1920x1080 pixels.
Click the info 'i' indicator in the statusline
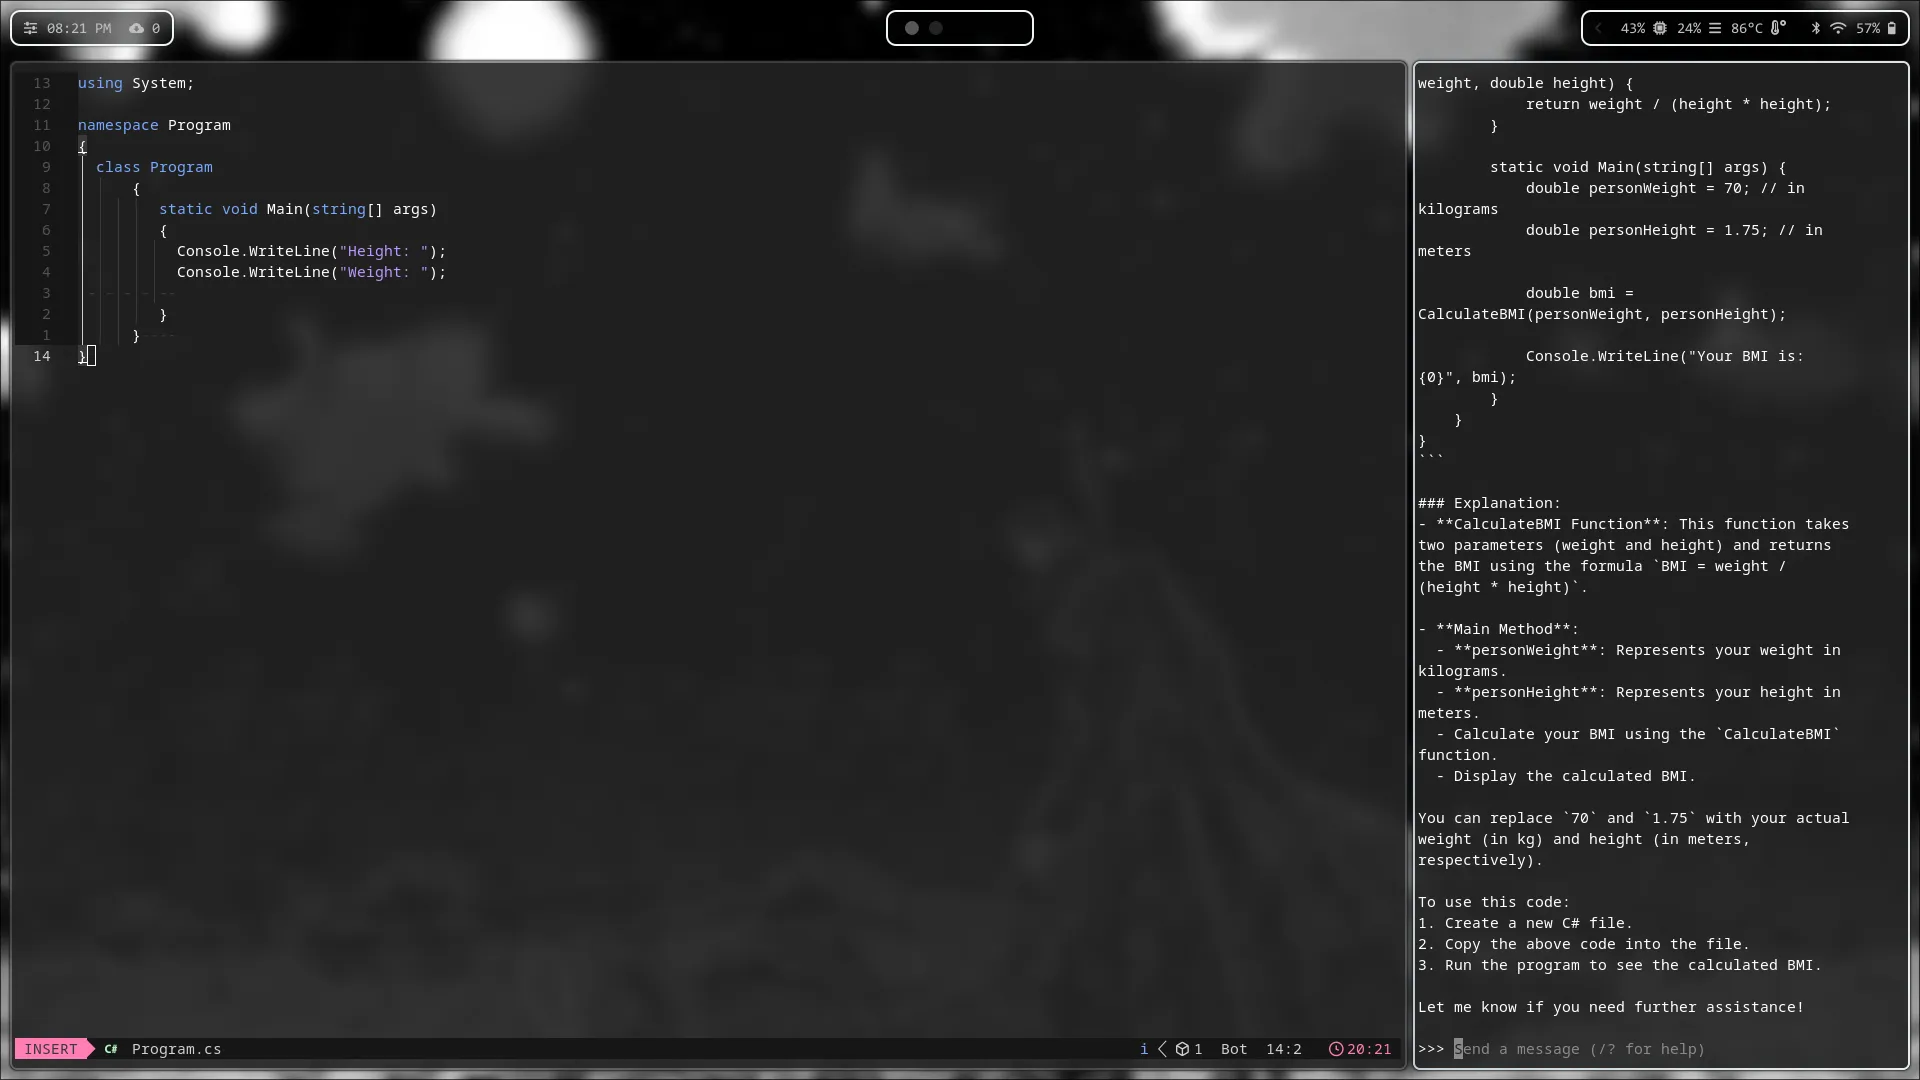(x=1144, y=1049)
